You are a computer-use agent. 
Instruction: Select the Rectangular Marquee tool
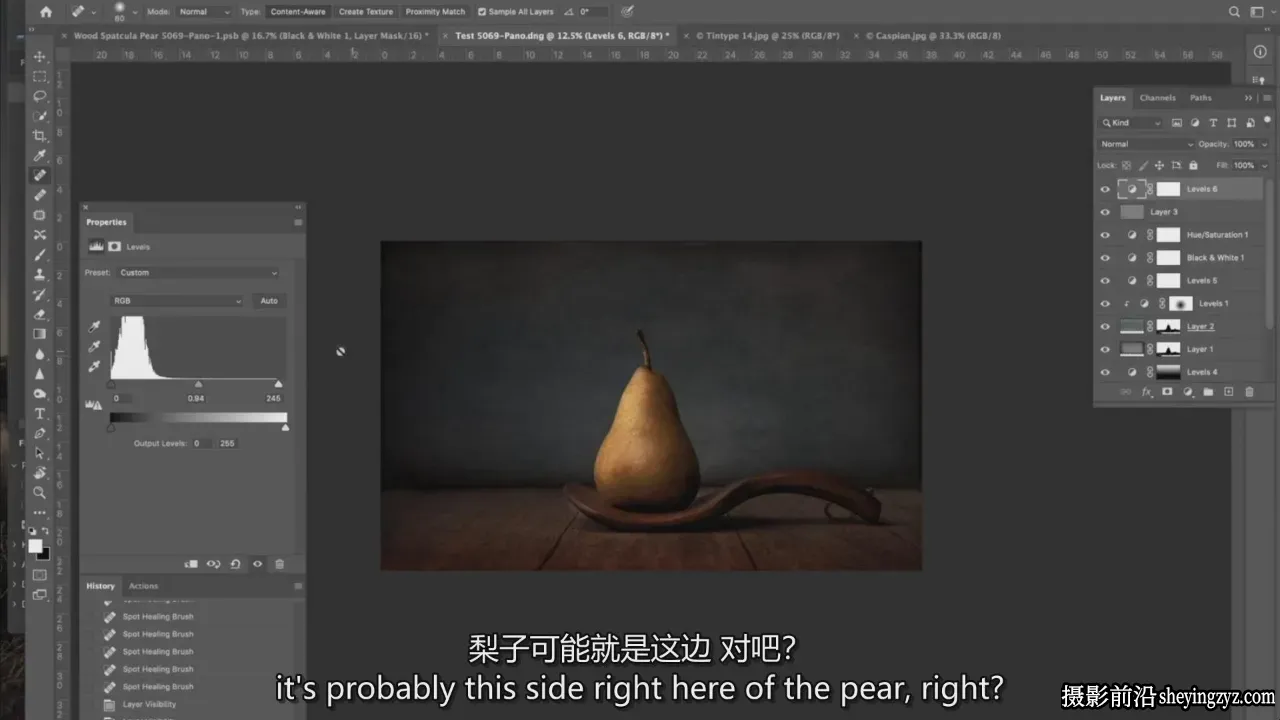pyautogui.click(x=40, y=76)
